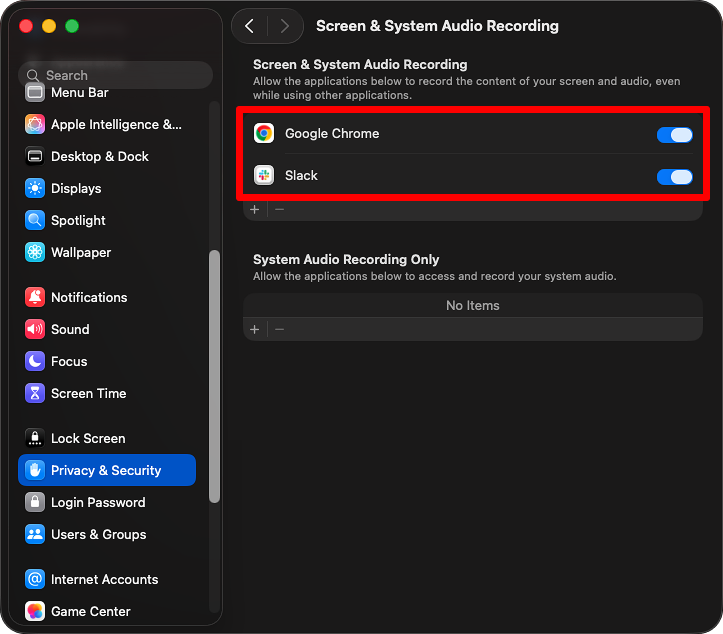Remove app from System Audio Recording Only

(279, 330)
